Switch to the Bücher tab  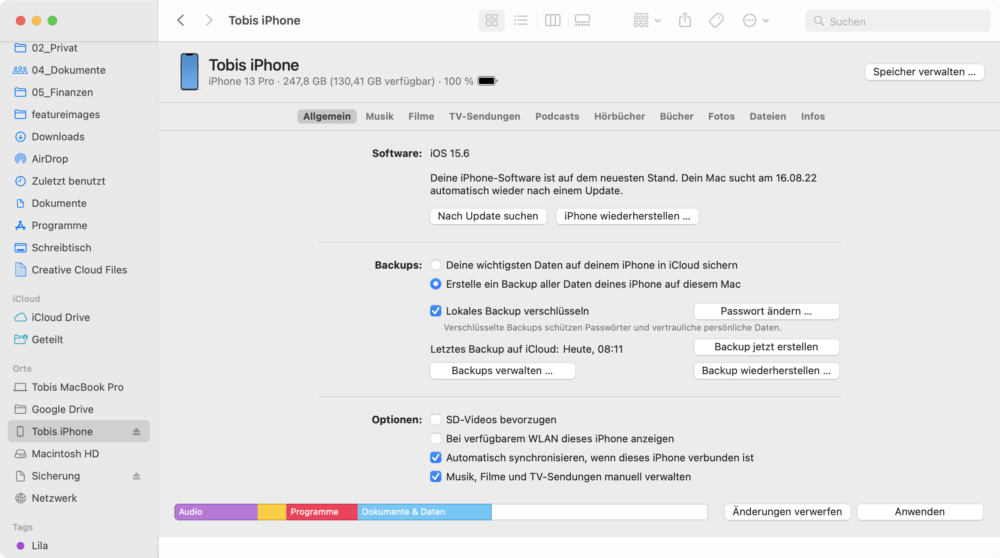[677, 116]
